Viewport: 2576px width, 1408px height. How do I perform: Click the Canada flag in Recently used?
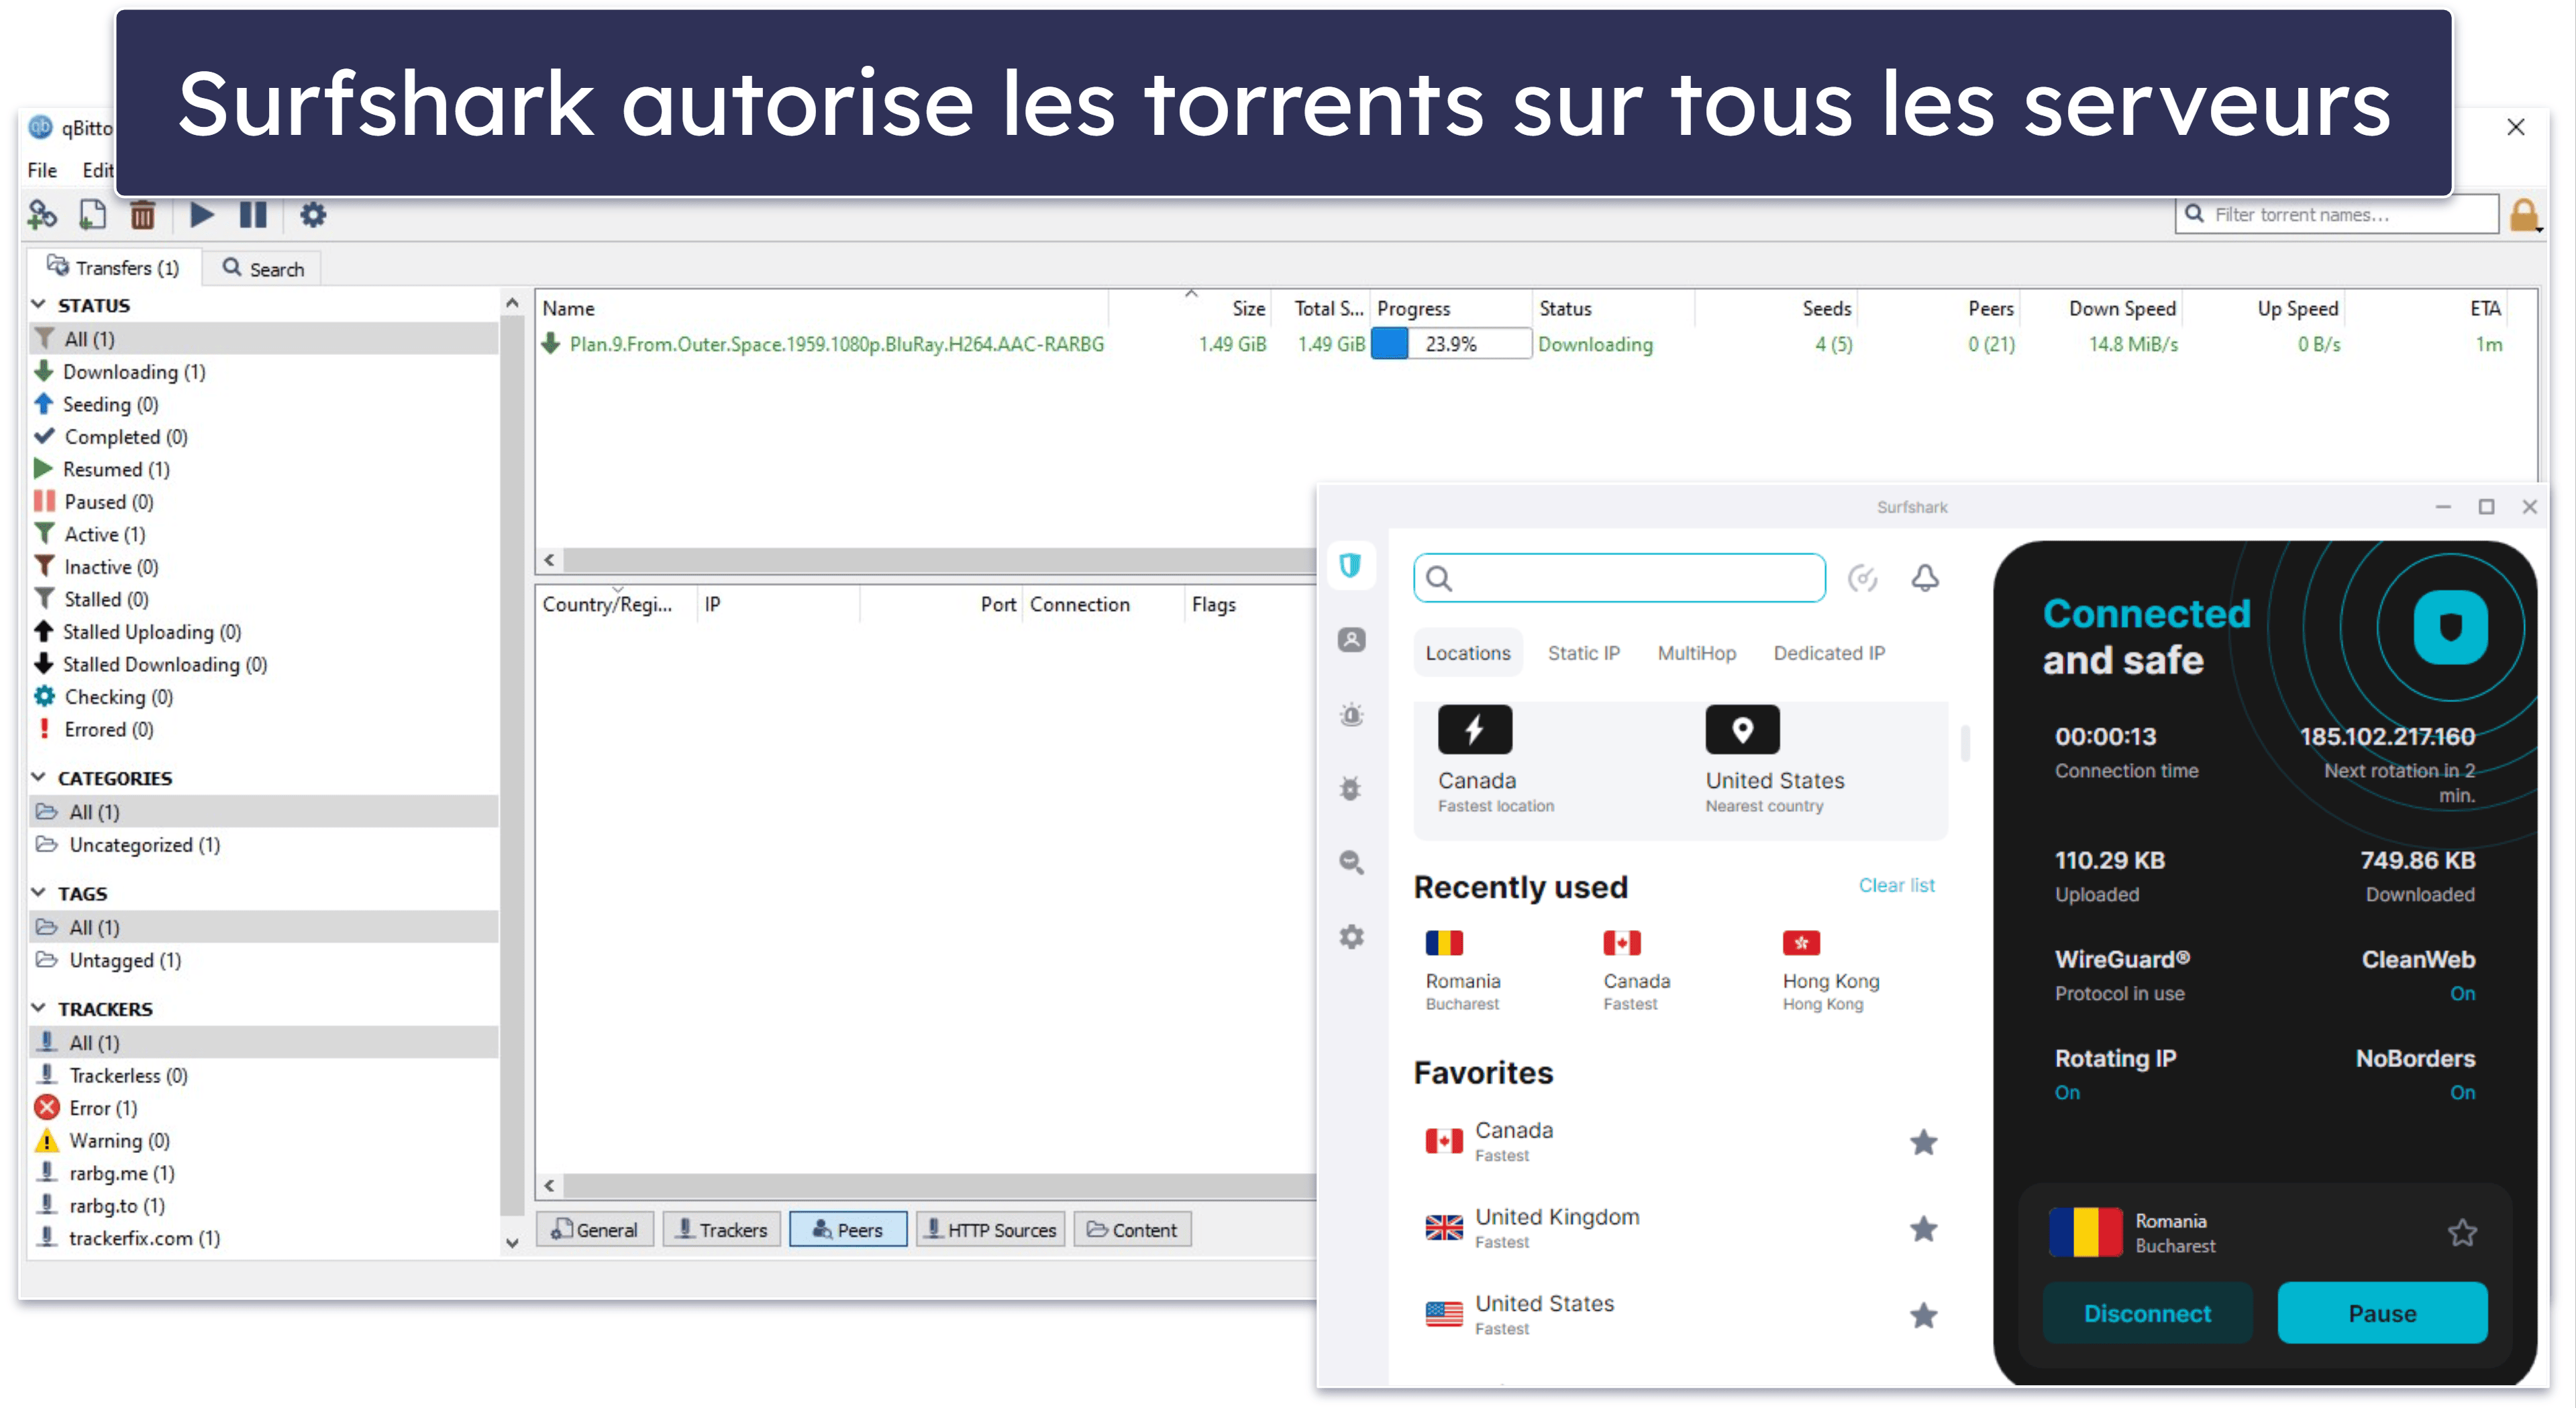[x=1622, y=942]
